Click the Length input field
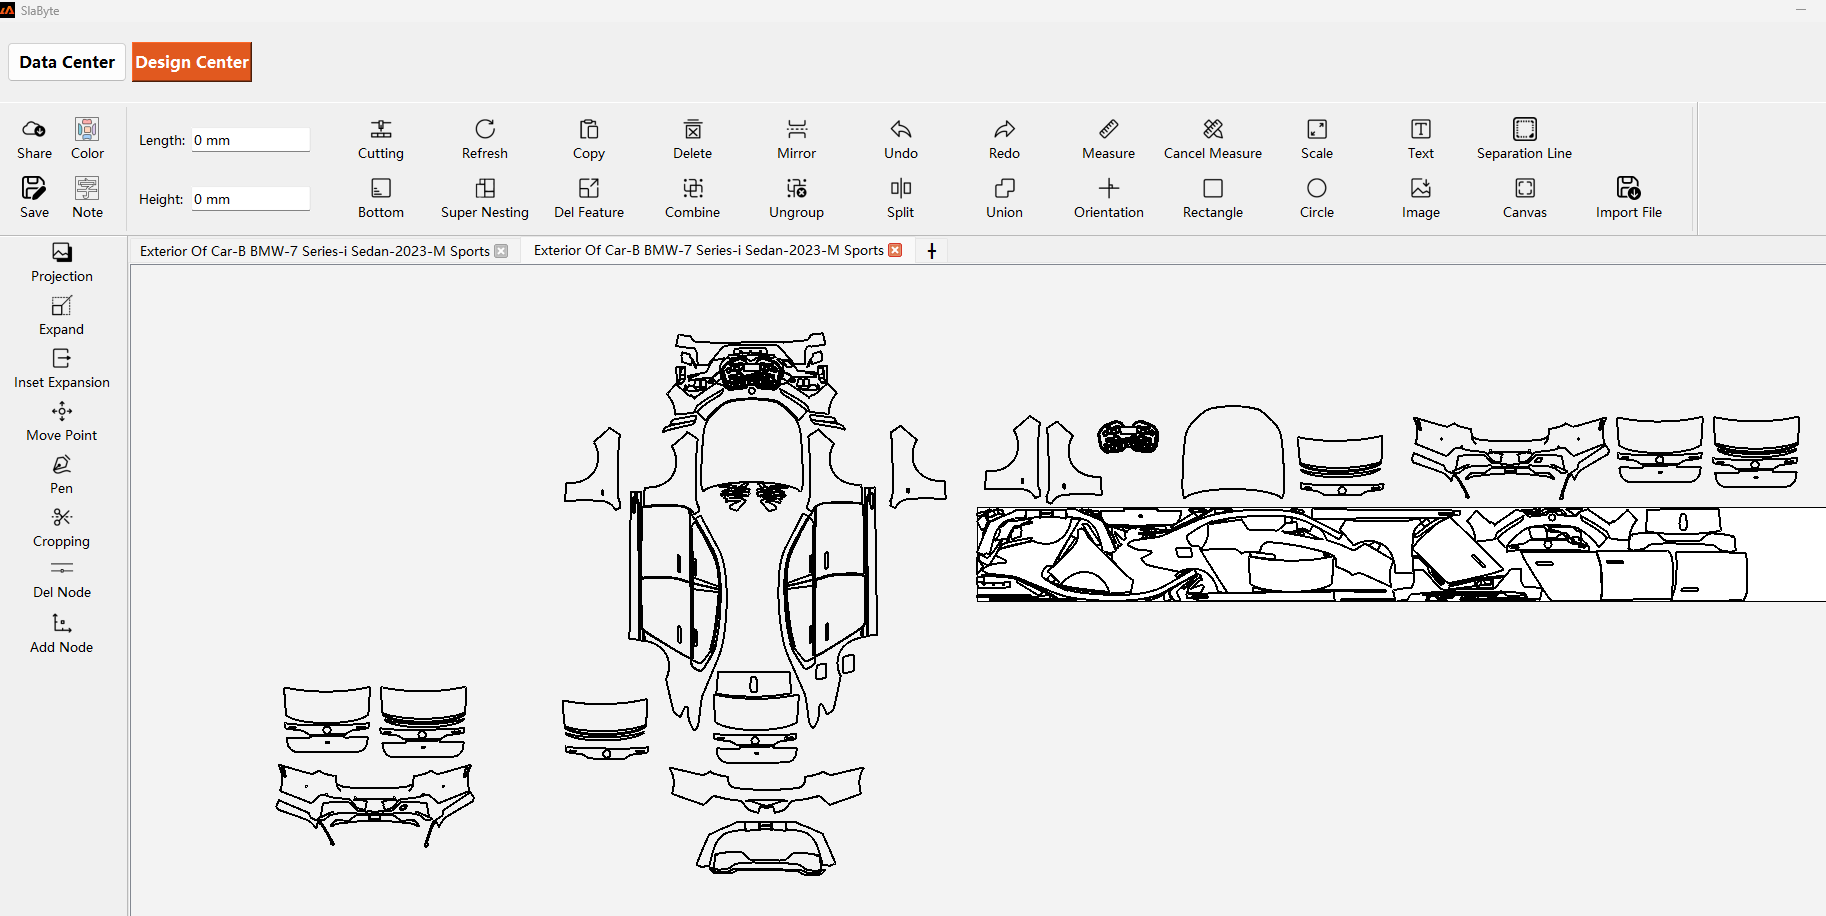The height and width of the screenshot is (916, 1826). 250,140
